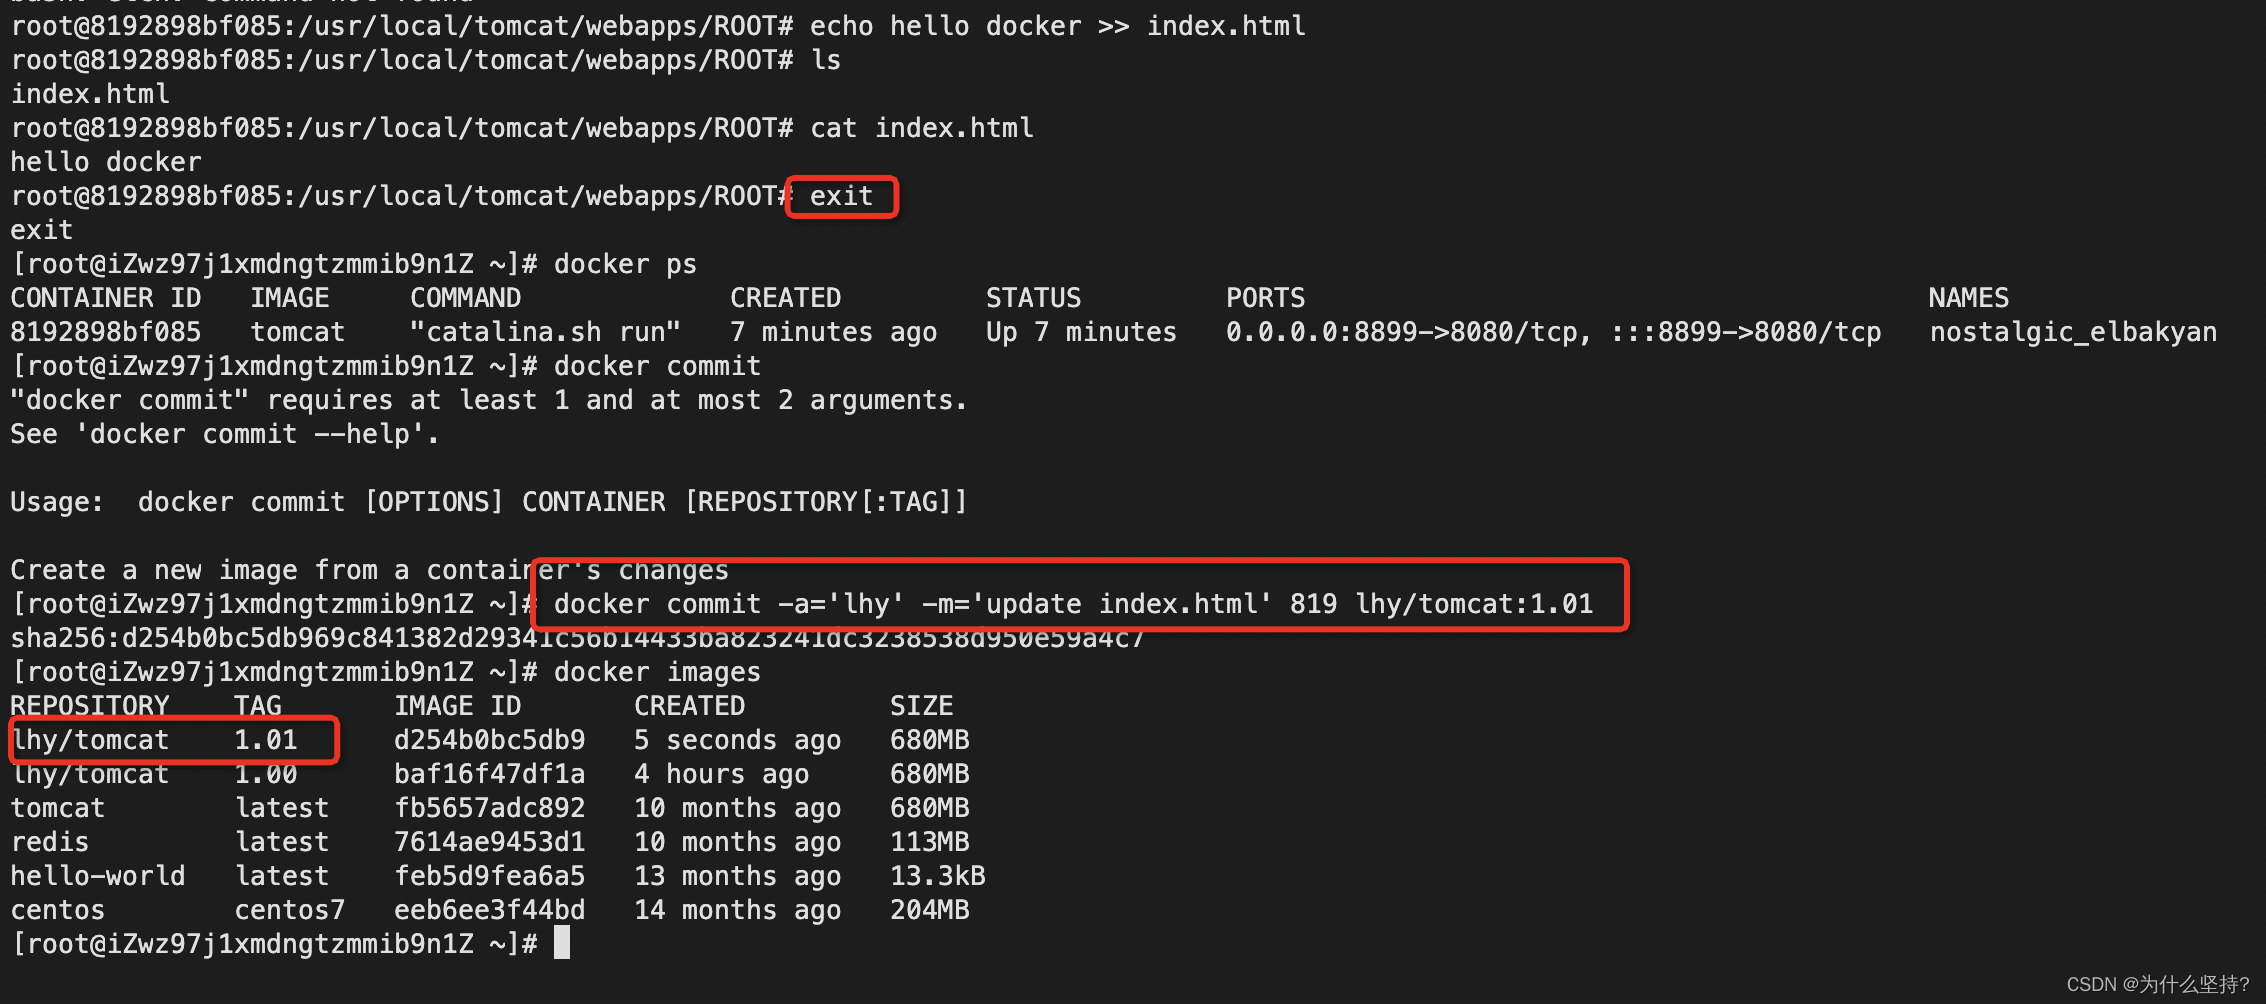Click container ID 8192898bf085 in table

106,332
